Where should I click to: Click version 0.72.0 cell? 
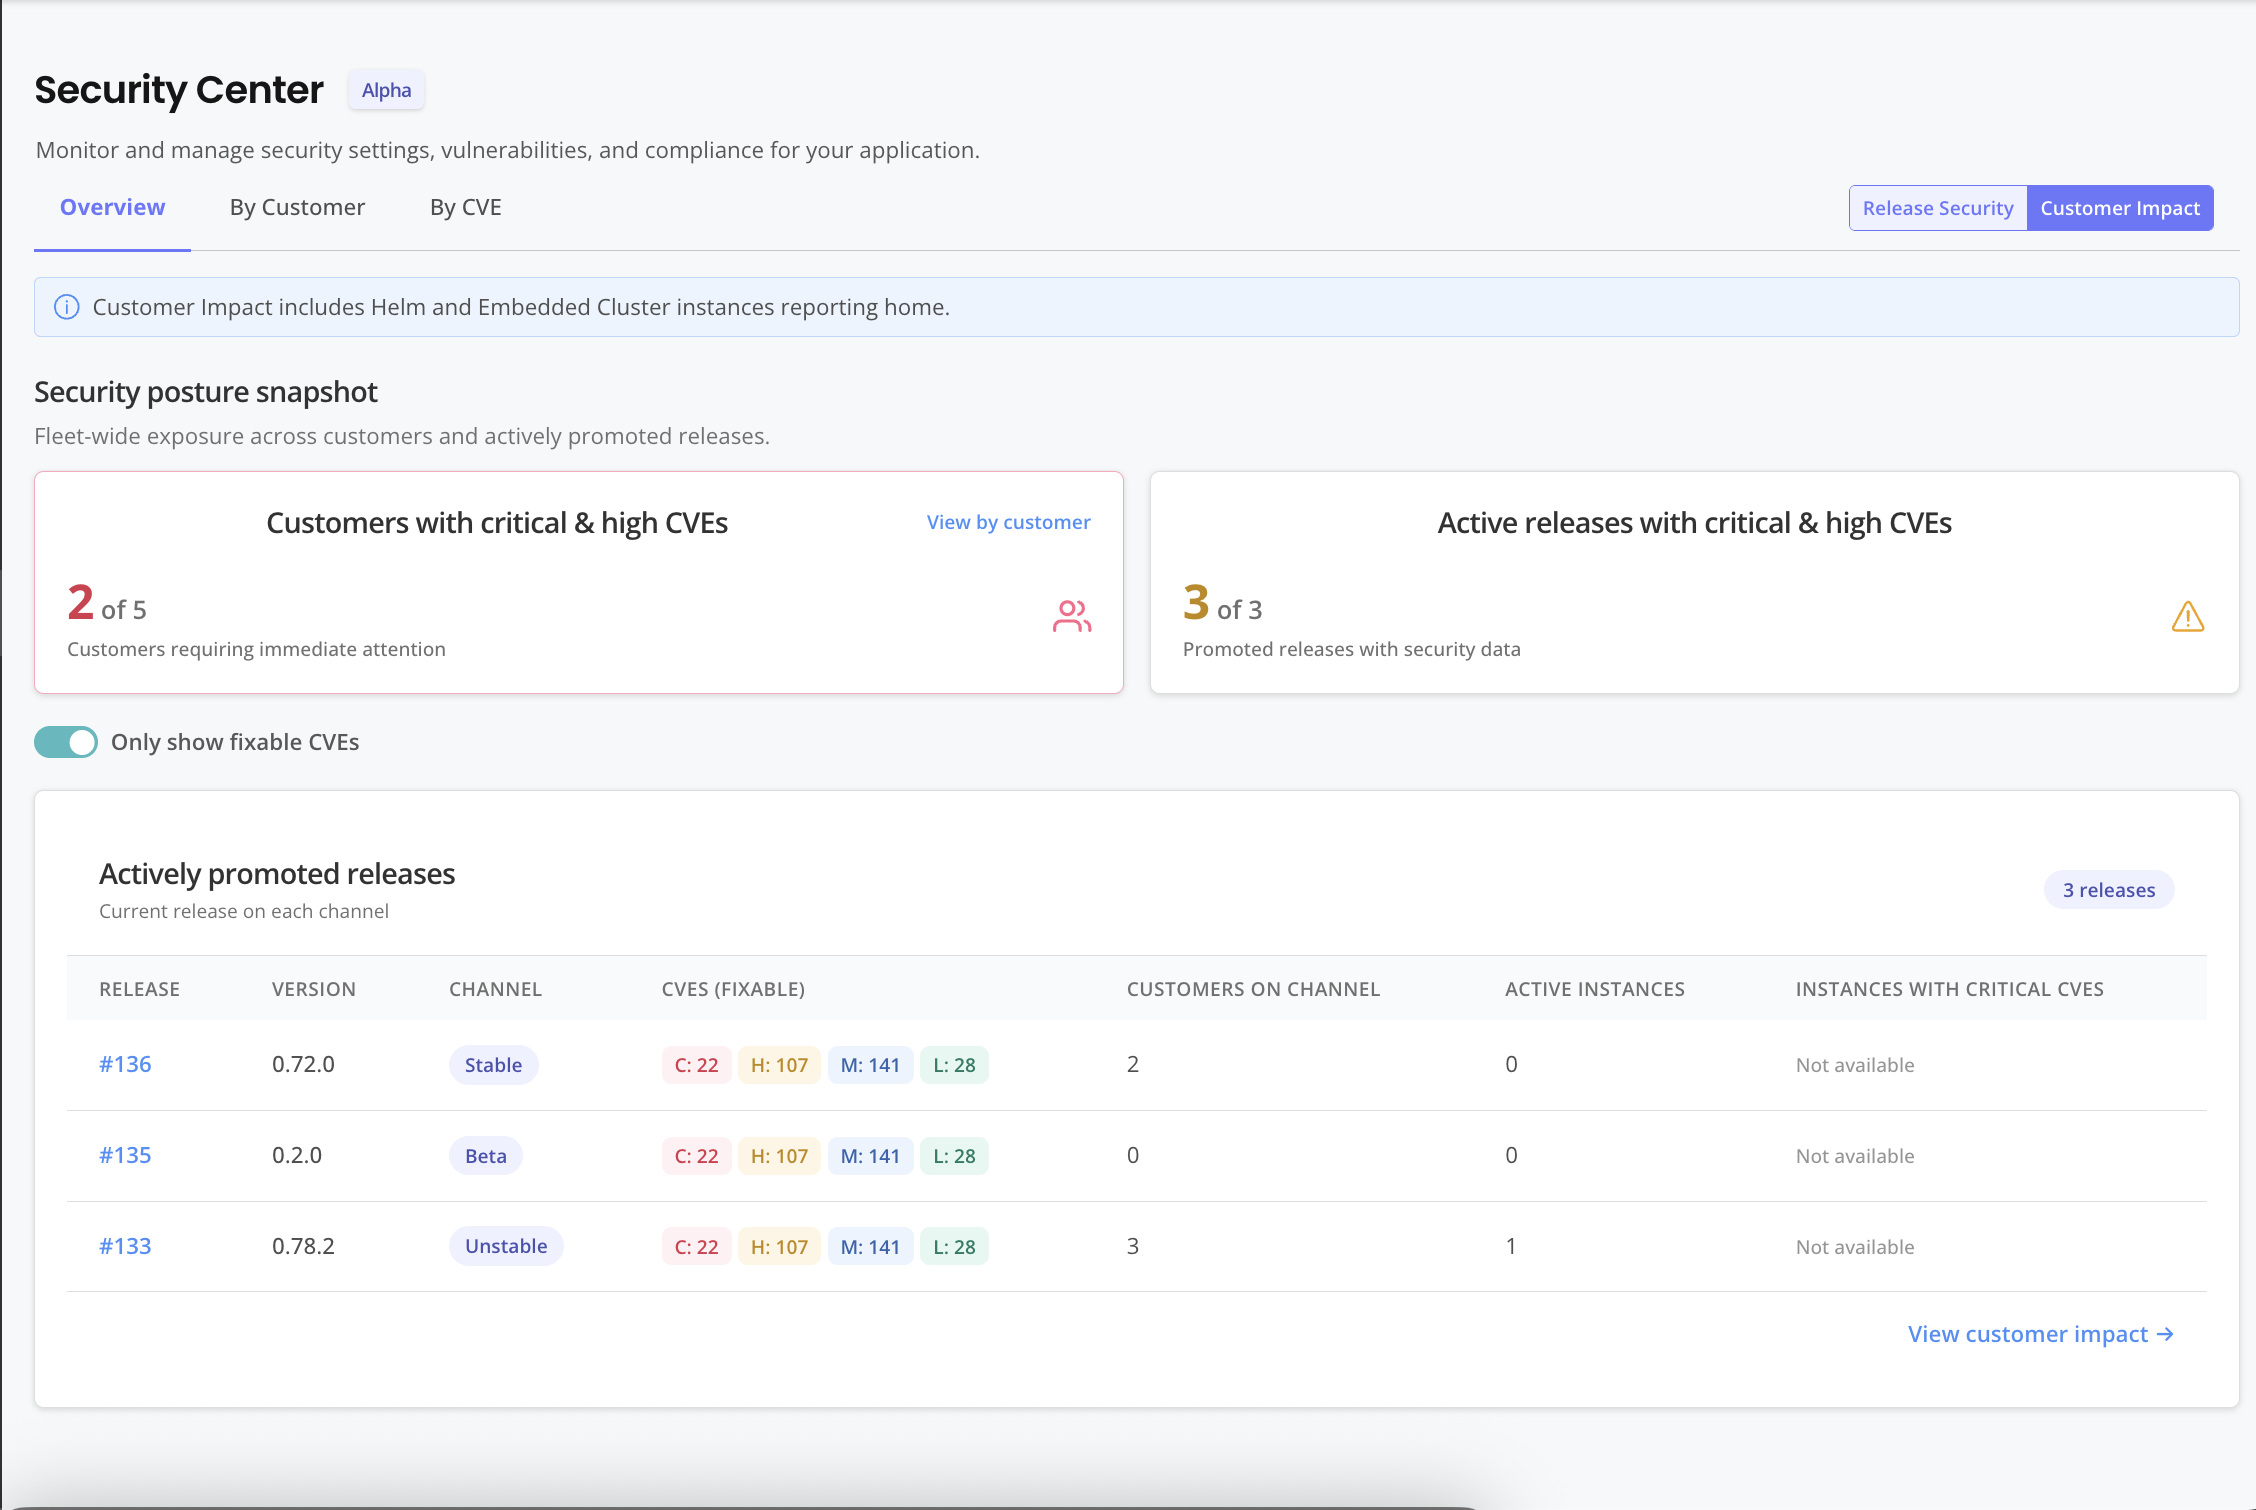303,1064
